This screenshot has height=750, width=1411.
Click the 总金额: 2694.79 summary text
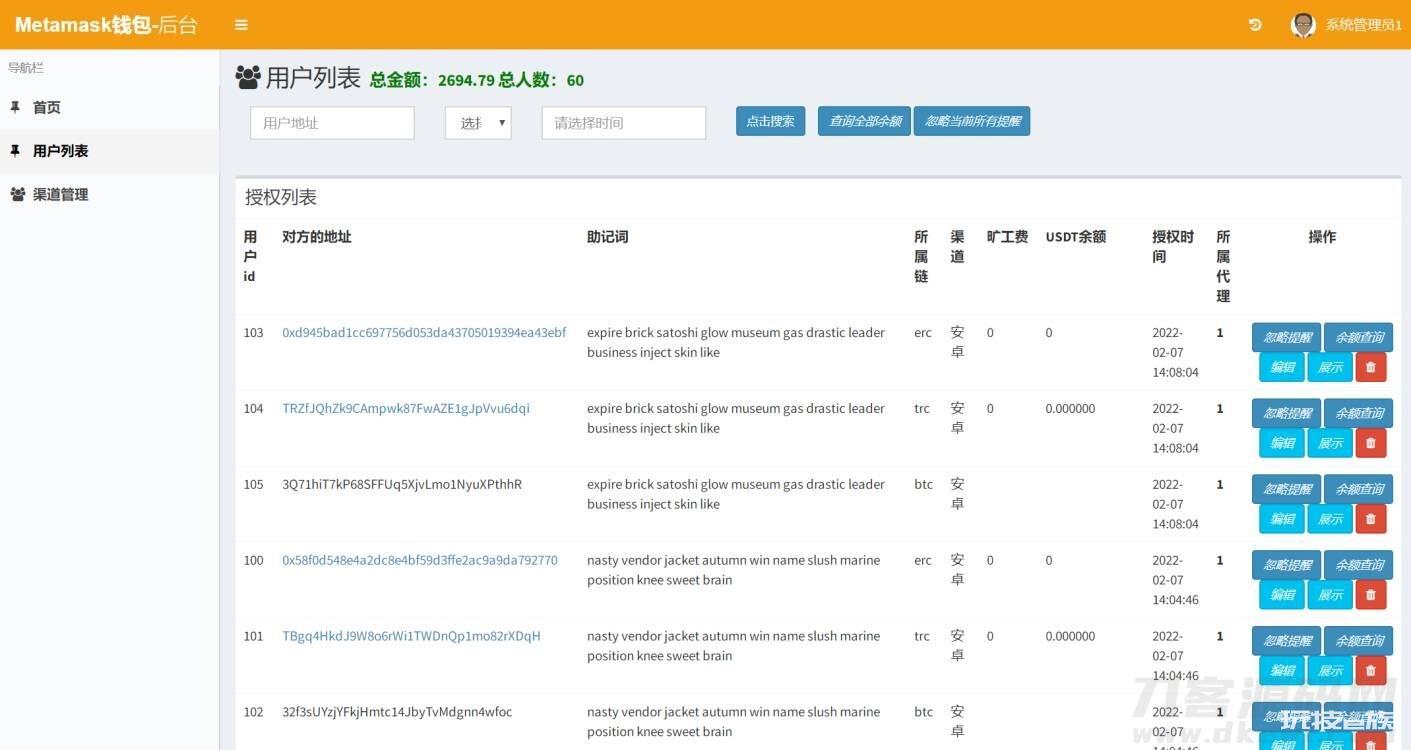432,80
